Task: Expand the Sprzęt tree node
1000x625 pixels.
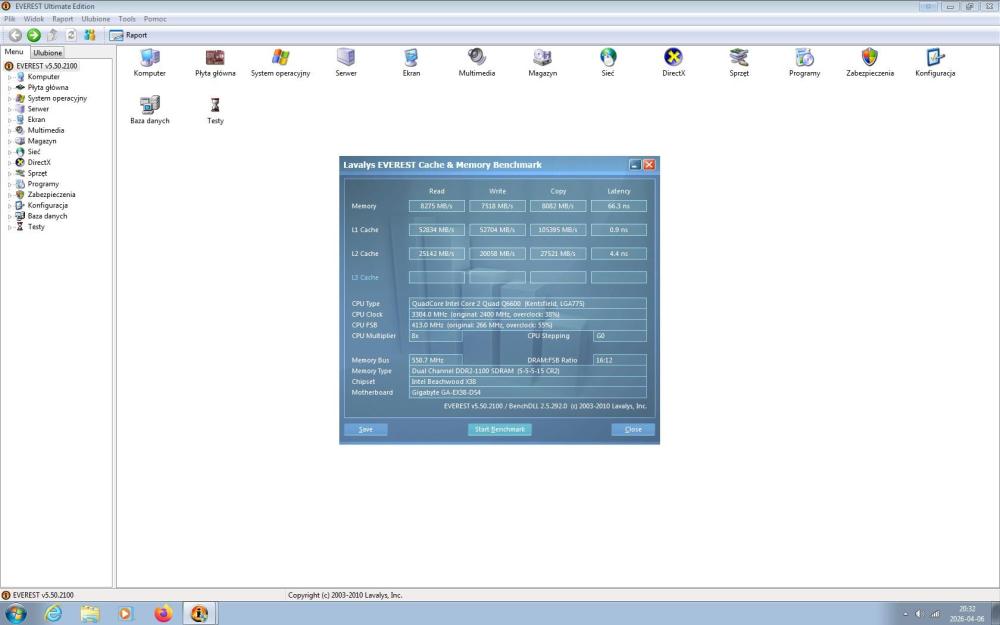Action: coord(10,174)
